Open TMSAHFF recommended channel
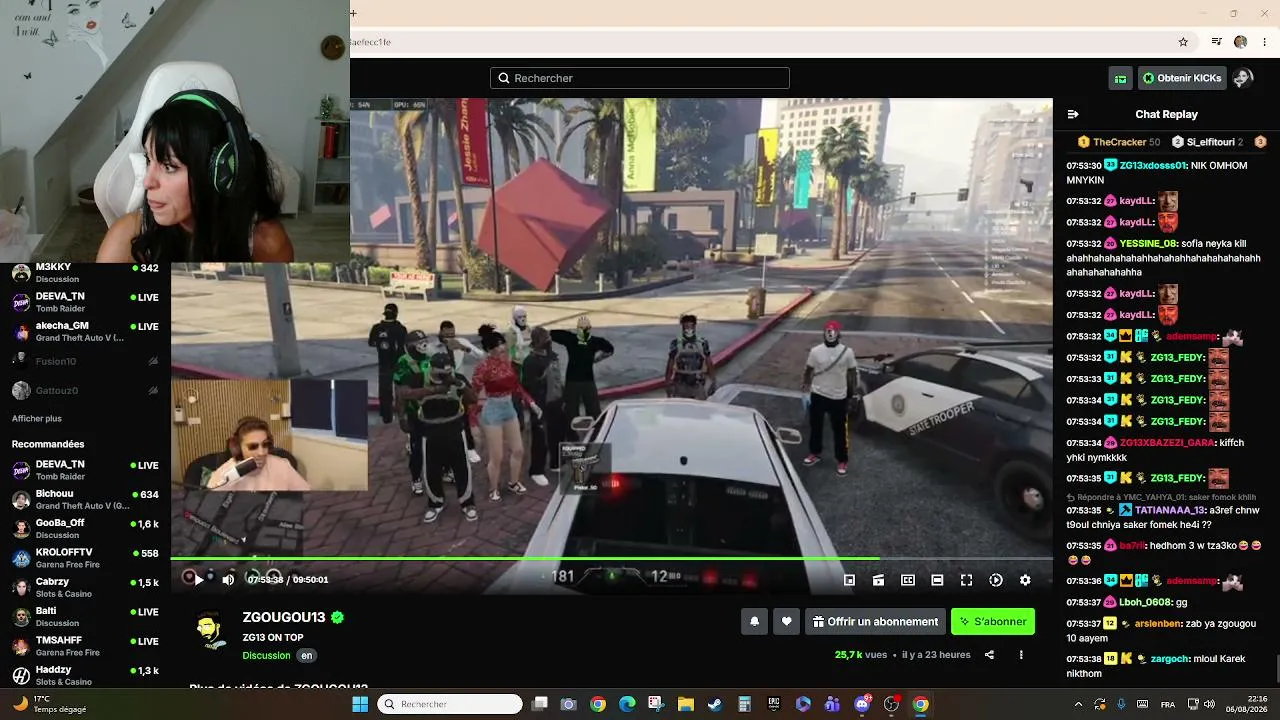The image size is (1280, 720). 85,646
